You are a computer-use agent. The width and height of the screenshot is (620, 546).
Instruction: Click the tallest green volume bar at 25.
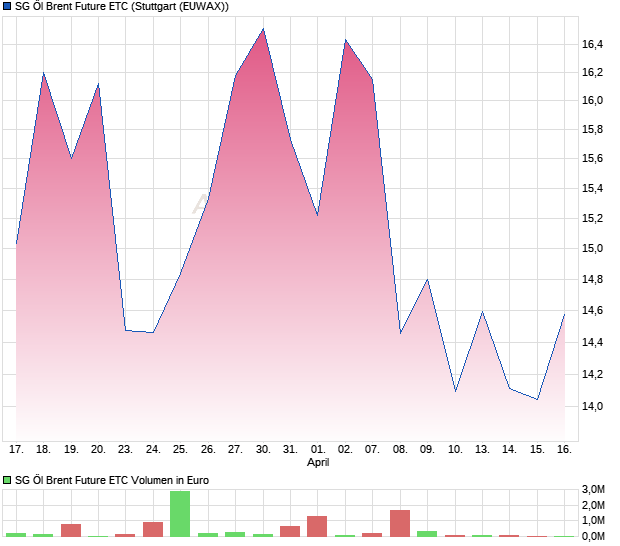180,514
